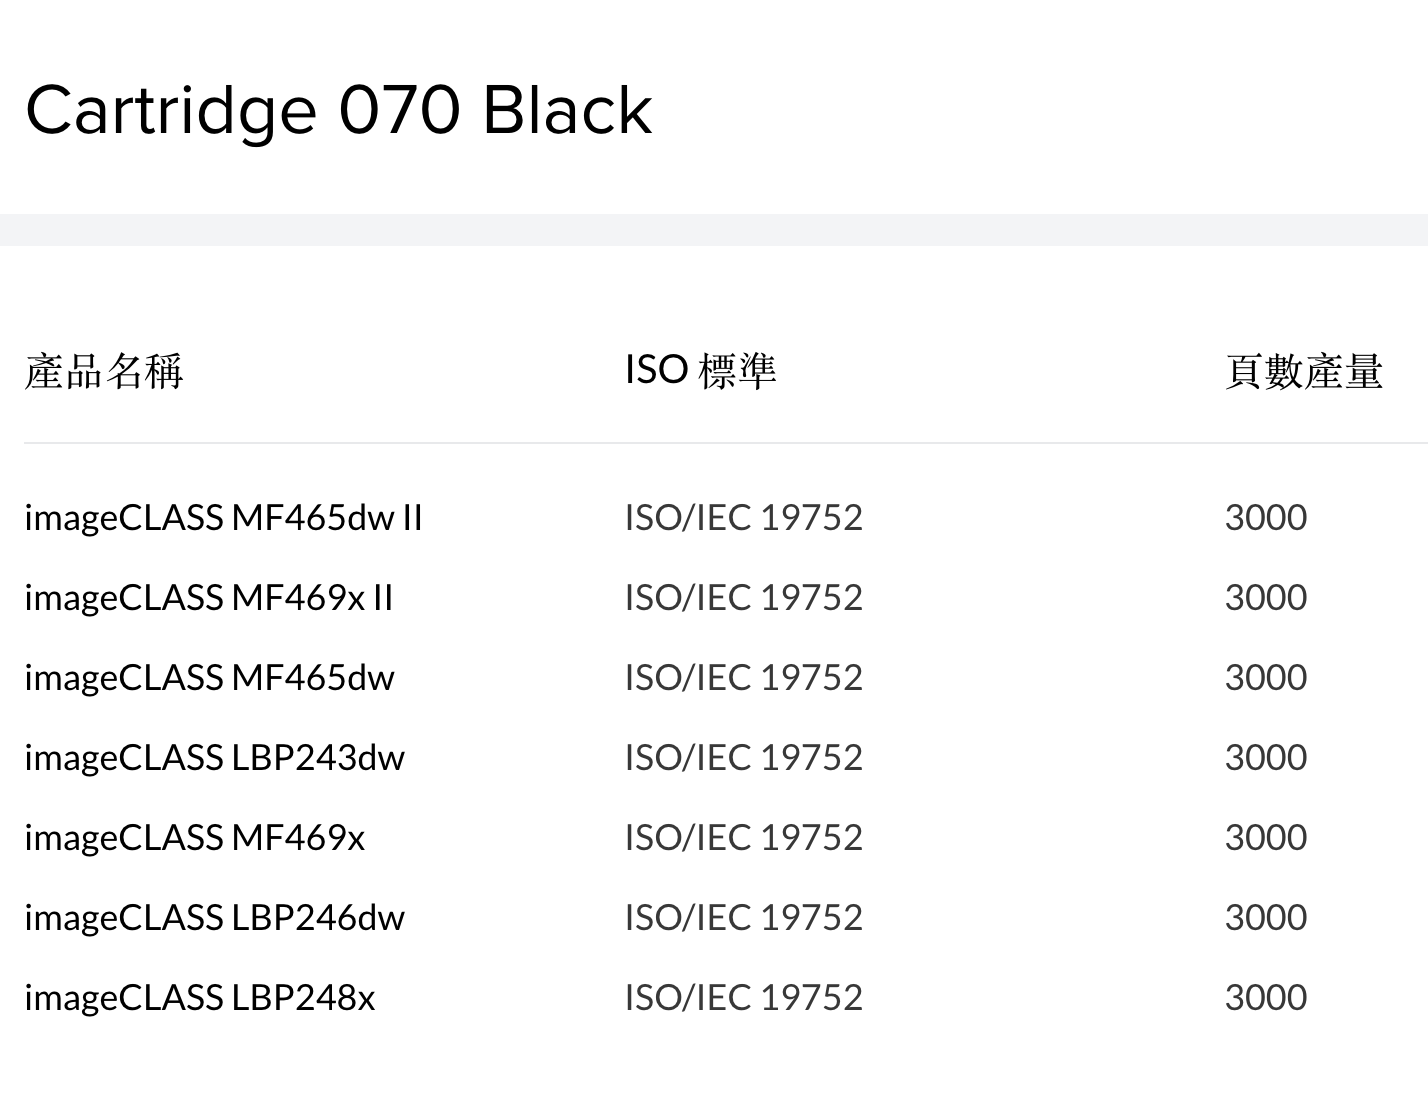Select imageCLASS MF465dw II product name
Viewport: 1428px width, 1102px height.
pos(223,518)
